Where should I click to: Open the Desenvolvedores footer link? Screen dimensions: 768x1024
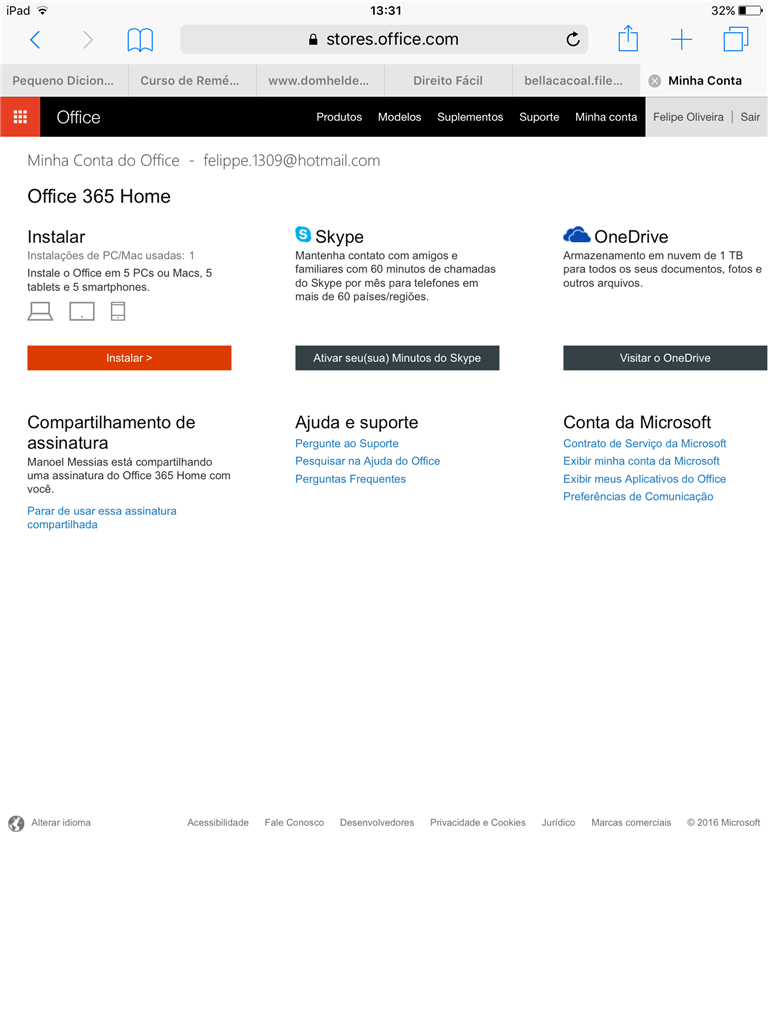377,823
